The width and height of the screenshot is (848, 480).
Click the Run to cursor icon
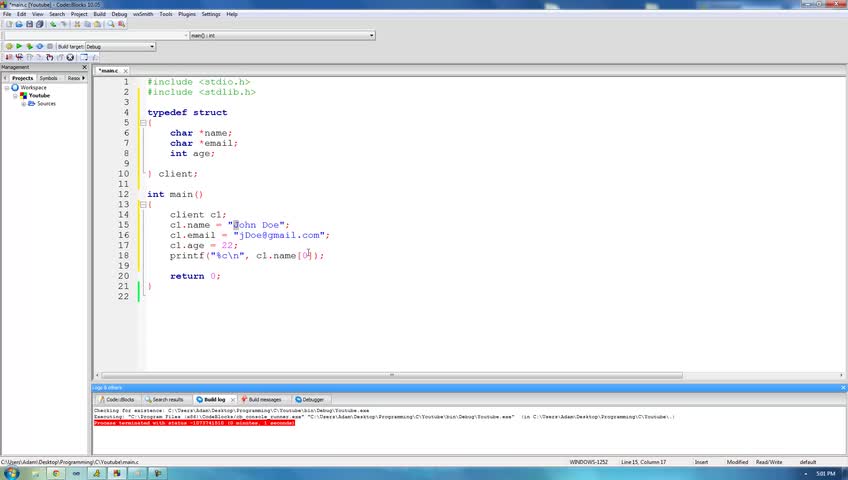pos(19,57)
